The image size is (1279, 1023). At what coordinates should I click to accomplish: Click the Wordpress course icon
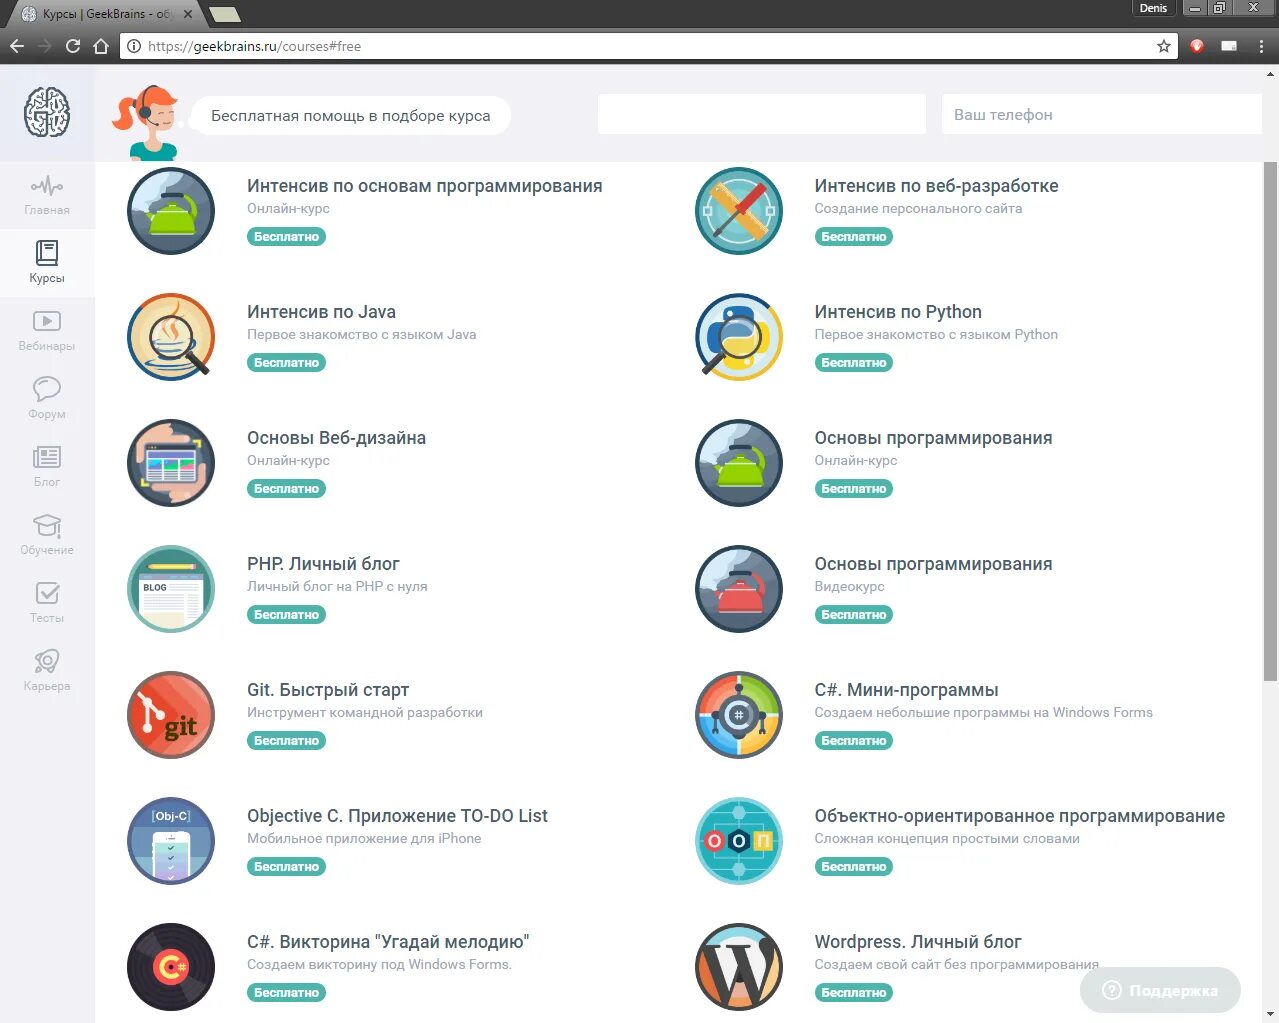tap(739, 967)
